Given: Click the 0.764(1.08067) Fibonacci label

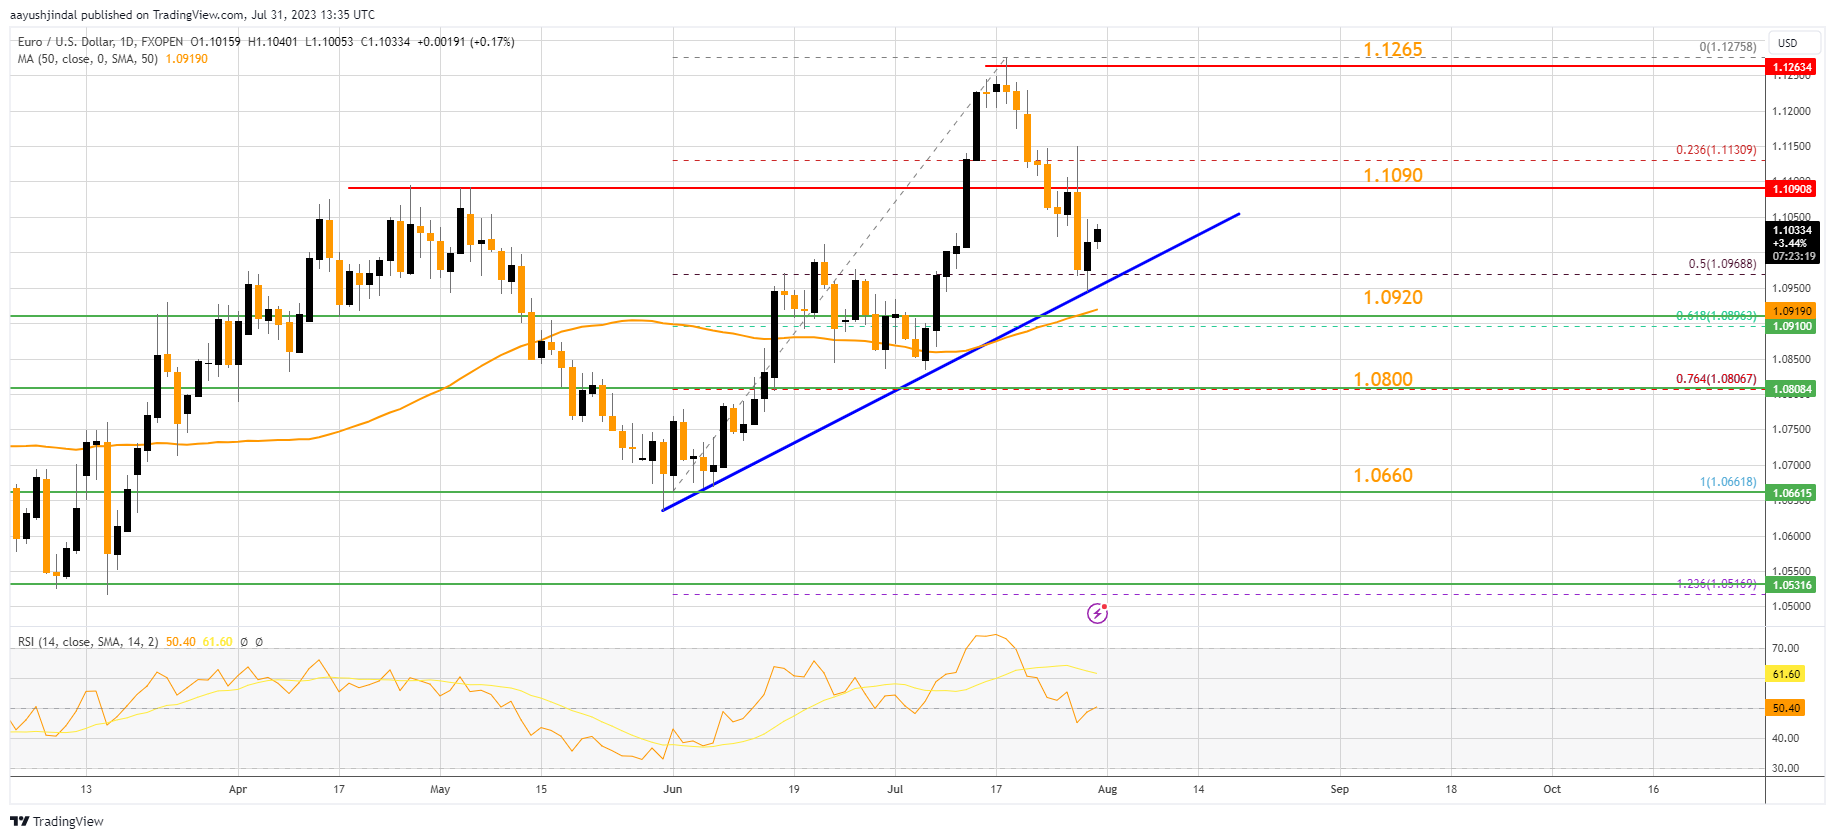Looking at the screenshot, I should click(1716, 379).
